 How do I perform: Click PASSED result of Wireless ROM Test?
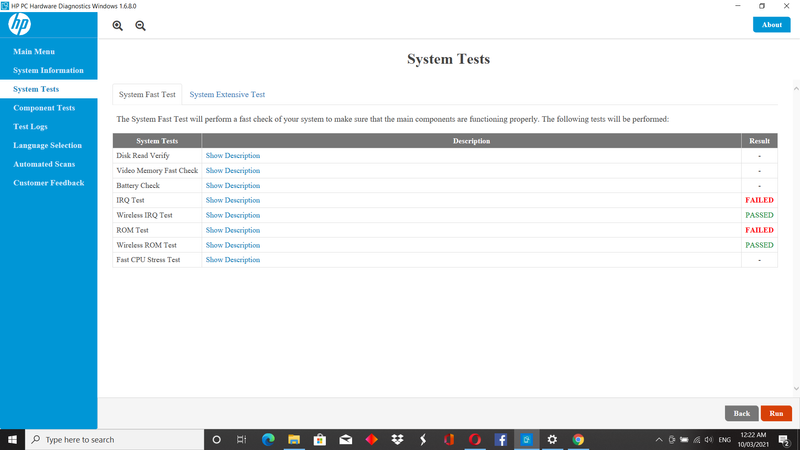[759, 245]
